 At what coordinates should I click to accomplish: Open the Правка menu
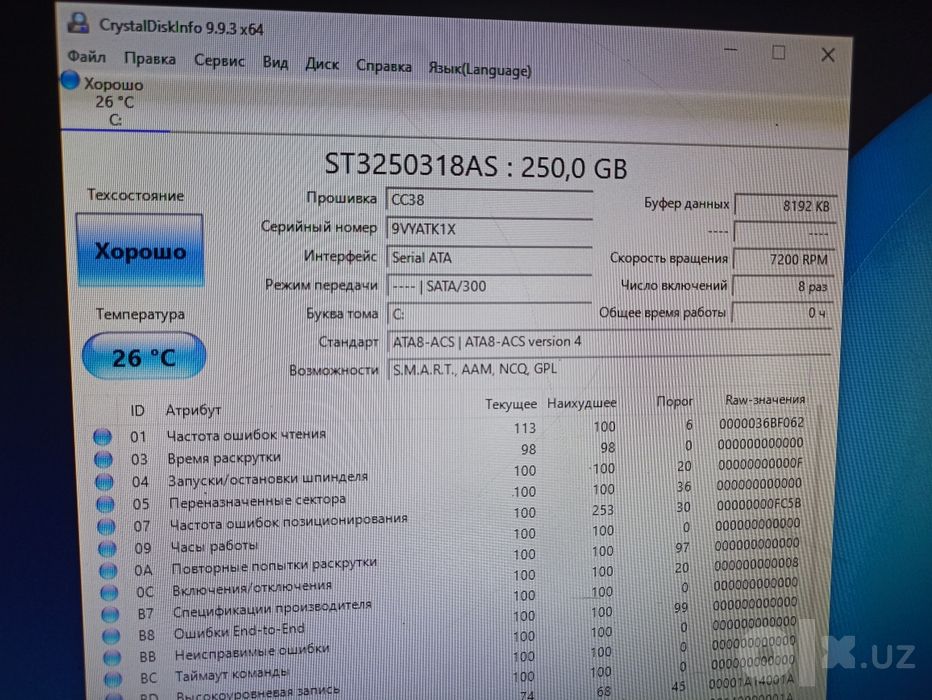tap(150, 59)
